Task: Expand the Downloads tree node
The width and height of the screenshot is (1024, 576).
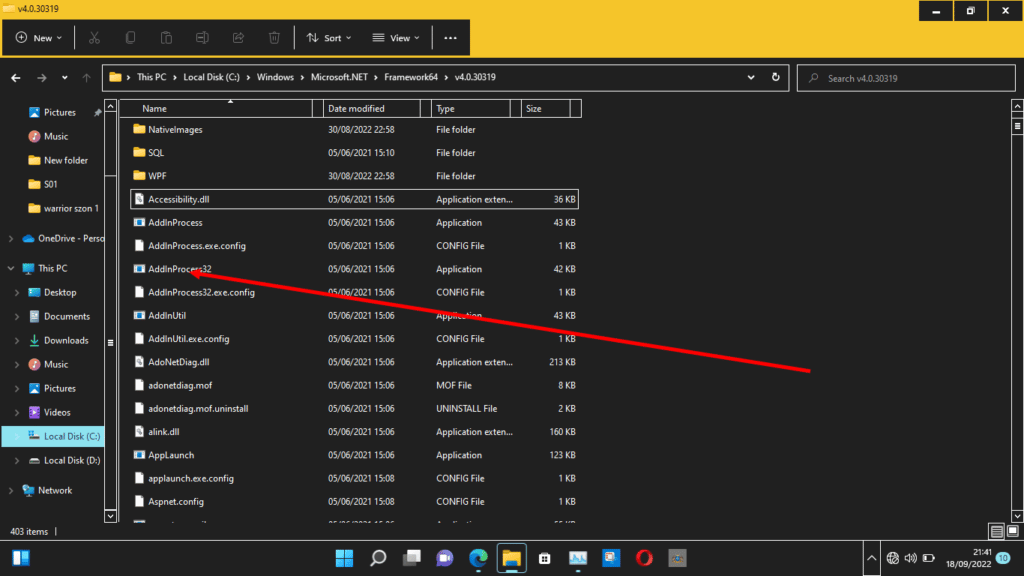Action: [17, 340]
